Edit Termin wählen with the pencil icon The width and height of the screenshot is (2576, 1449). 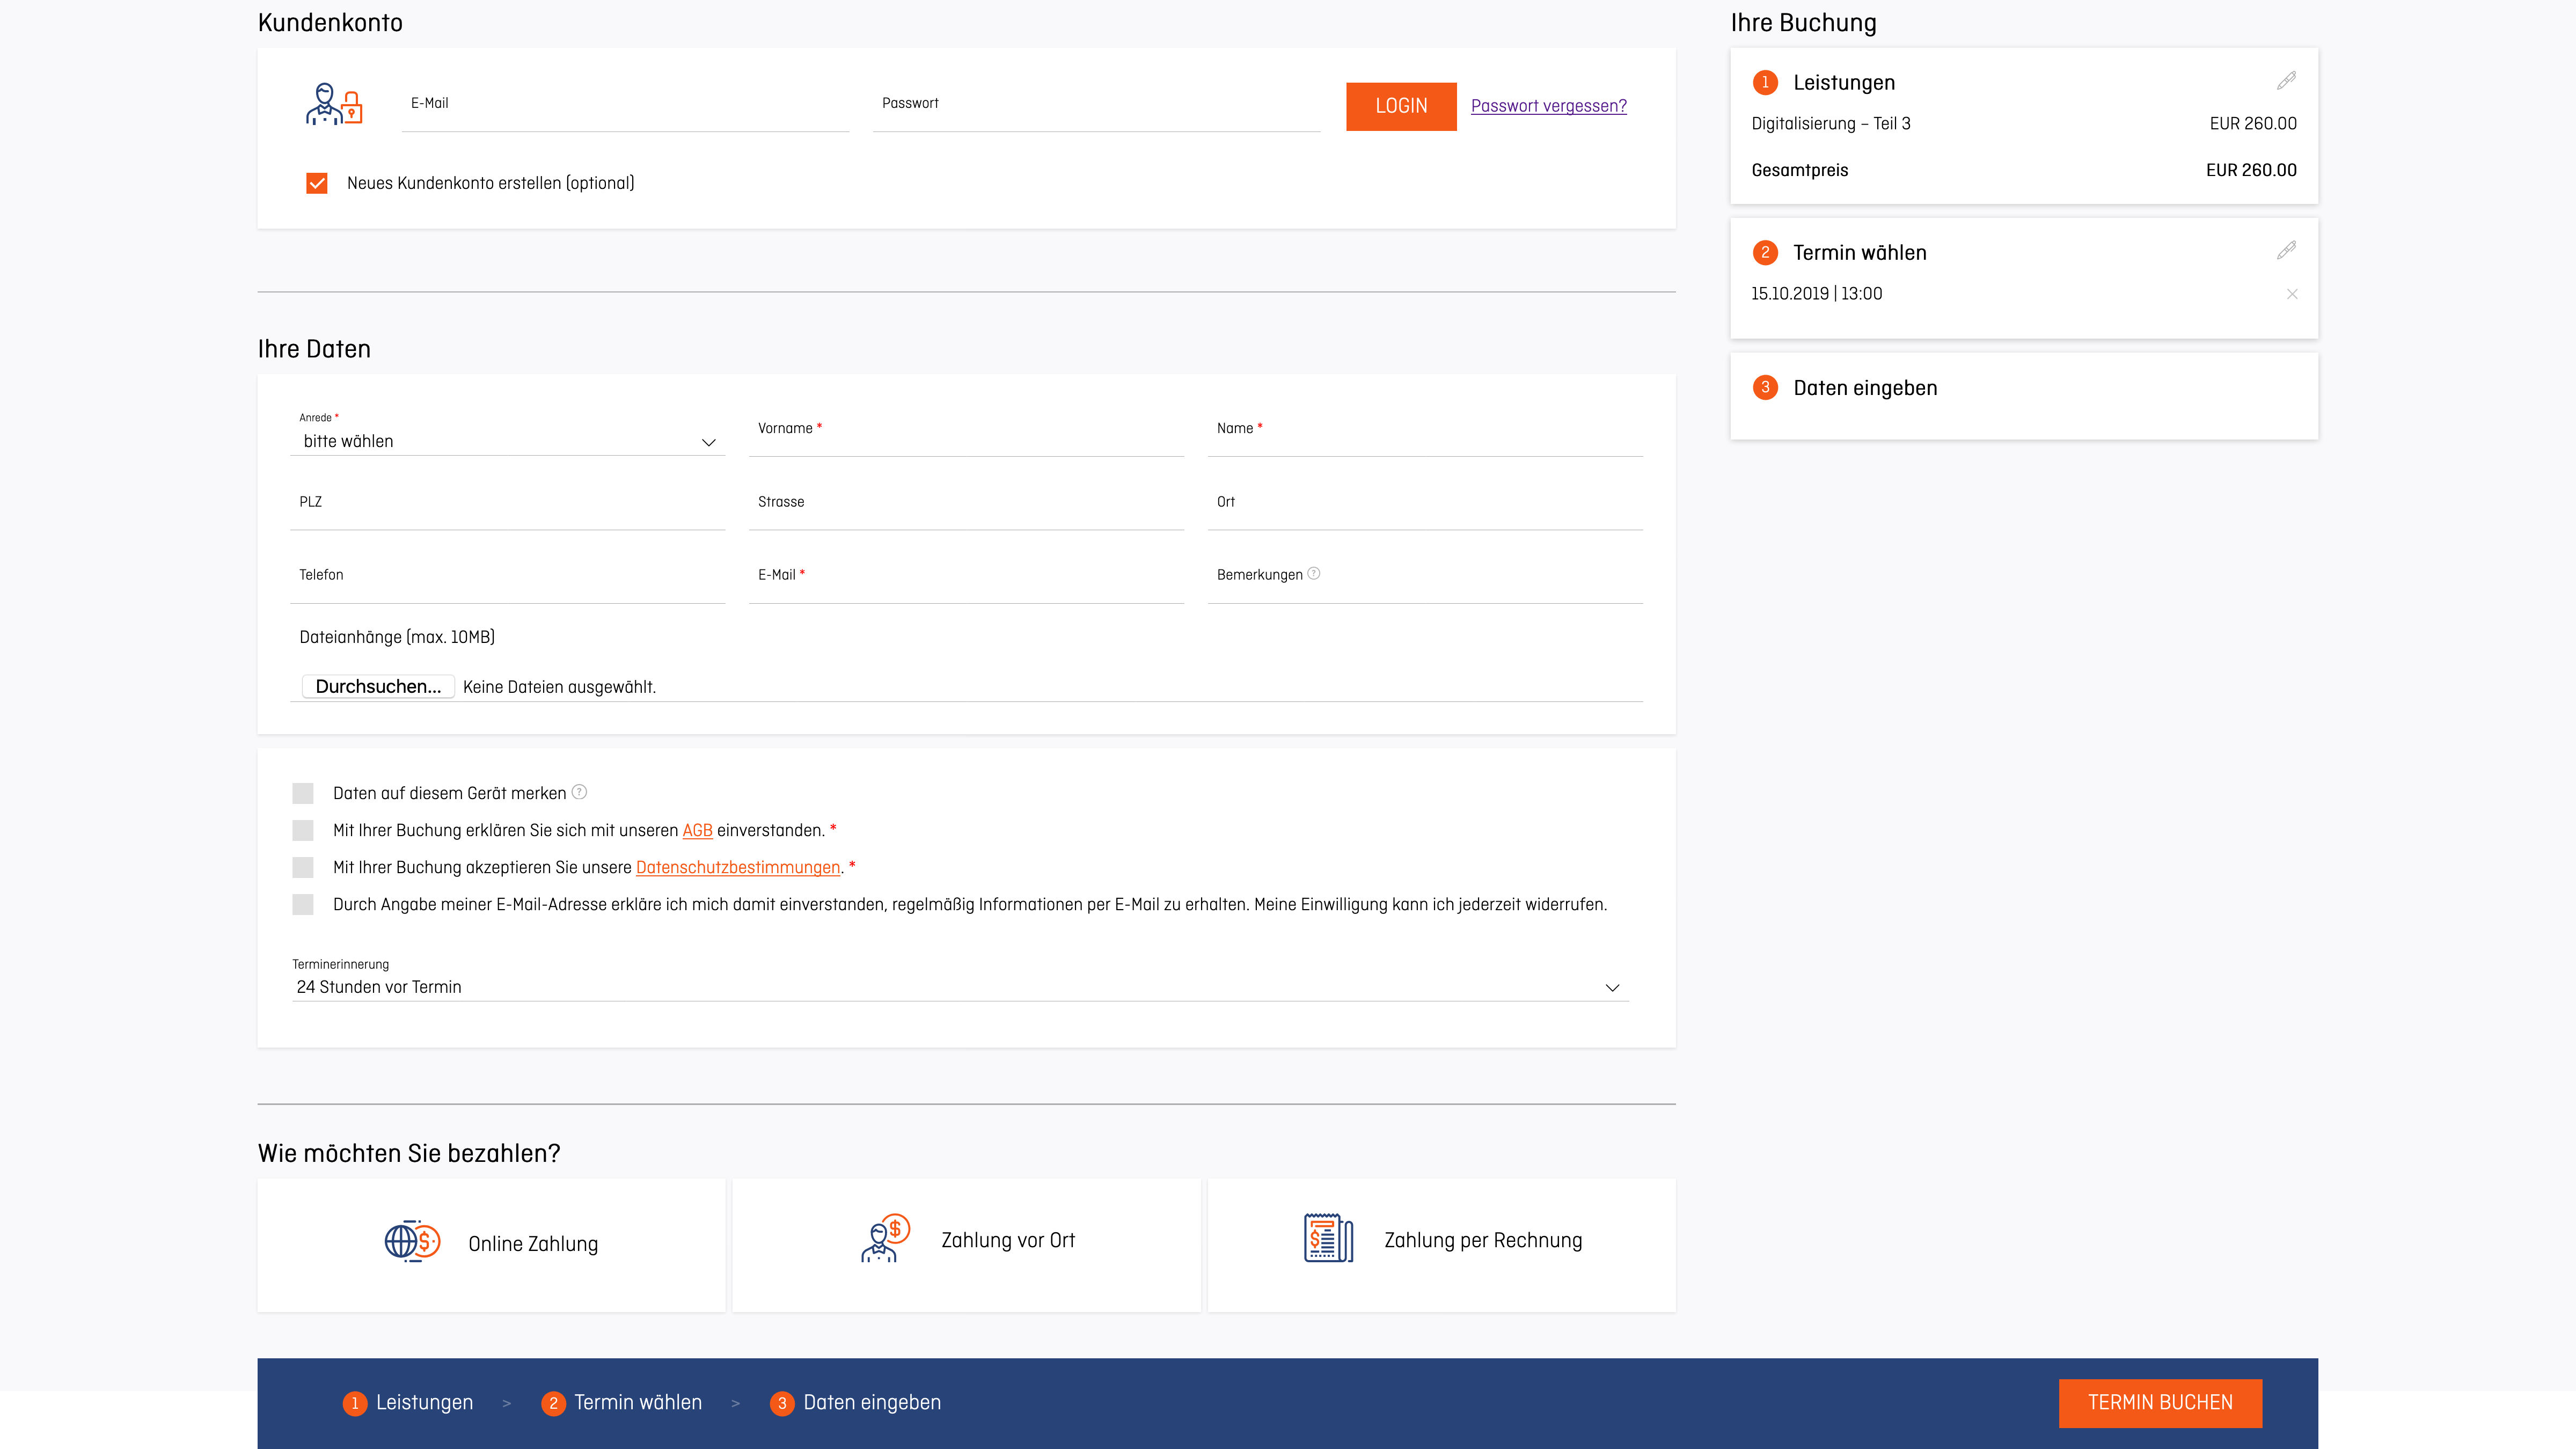click(2286, 251)
